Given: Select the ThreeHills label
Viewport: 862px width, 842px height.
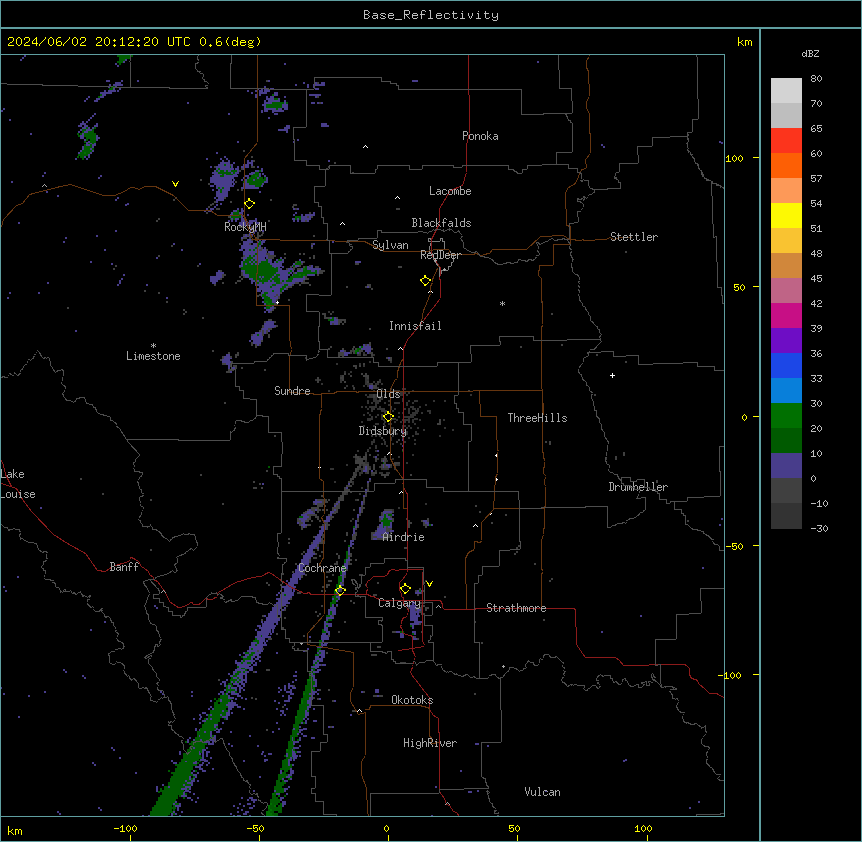Looking at the screenshot, I should click(537, 418).
